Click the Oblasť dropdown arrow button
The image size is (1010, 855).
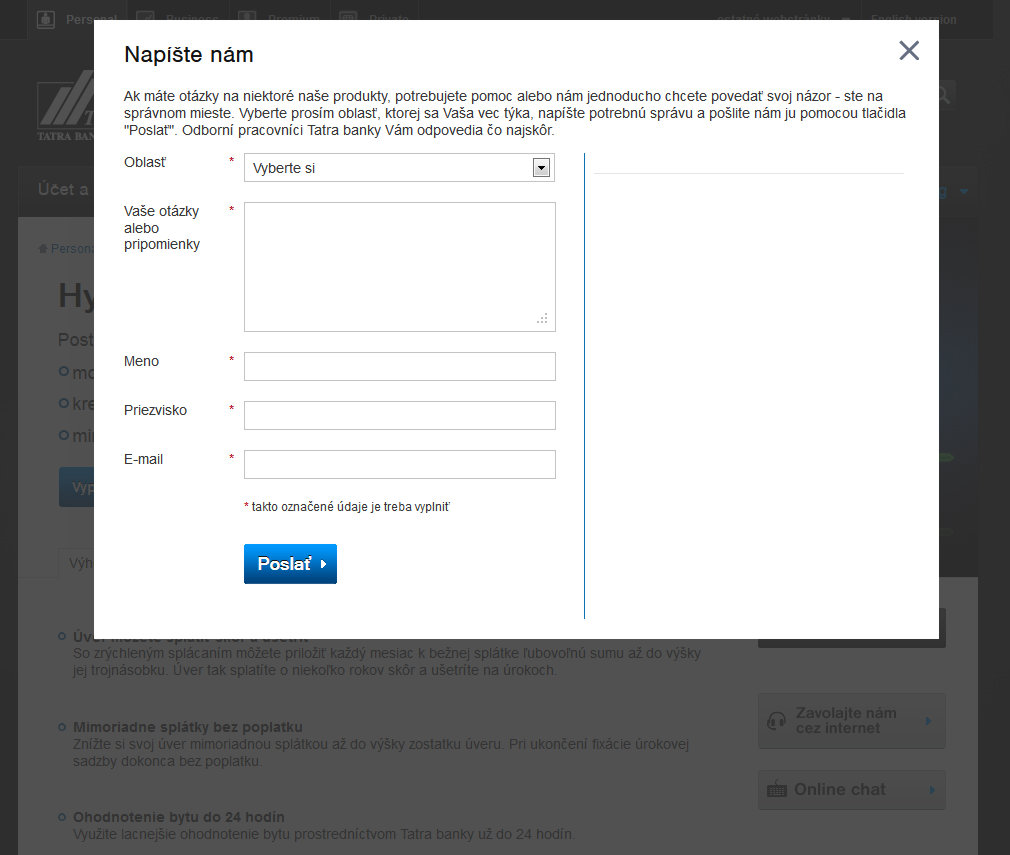point(541,168)
